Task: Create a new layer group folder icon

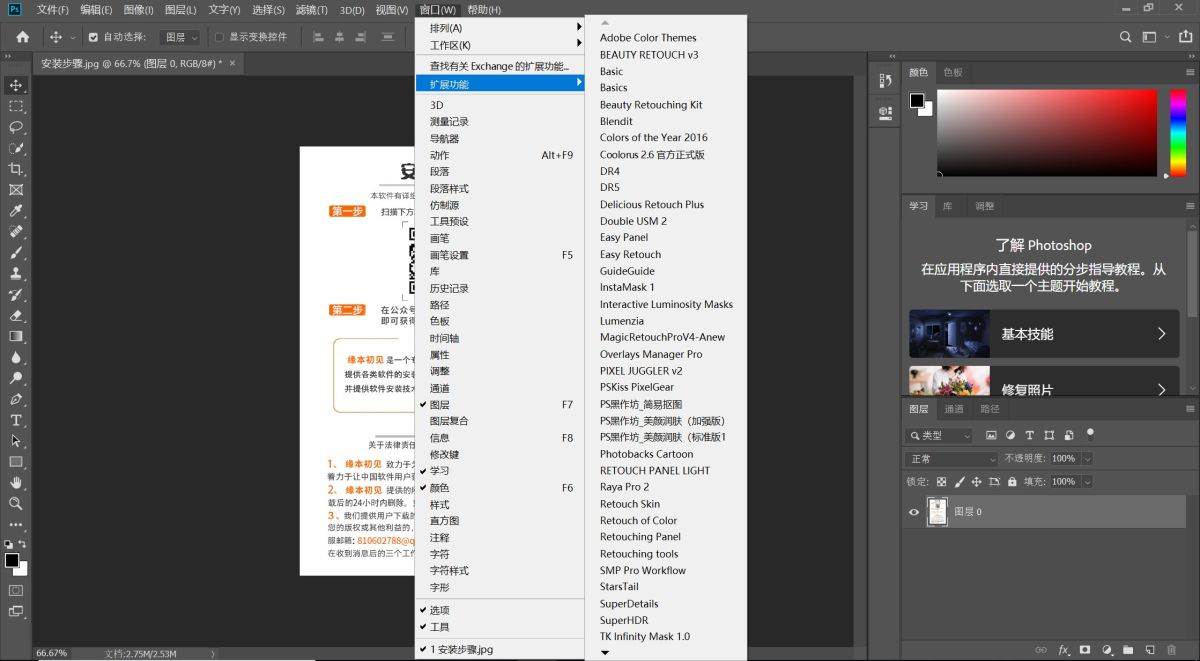Action: click(1128, 650)
